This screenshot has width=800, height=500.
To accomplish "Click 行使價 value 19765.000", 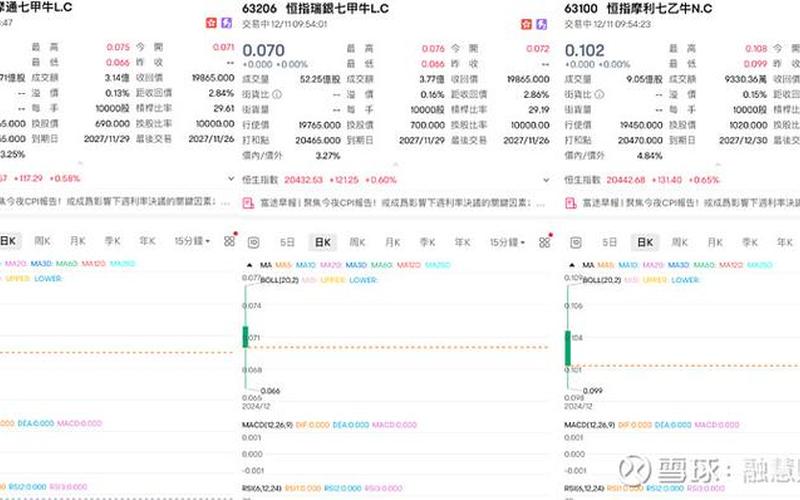I will pyautogui.click(x=319, y=125).
